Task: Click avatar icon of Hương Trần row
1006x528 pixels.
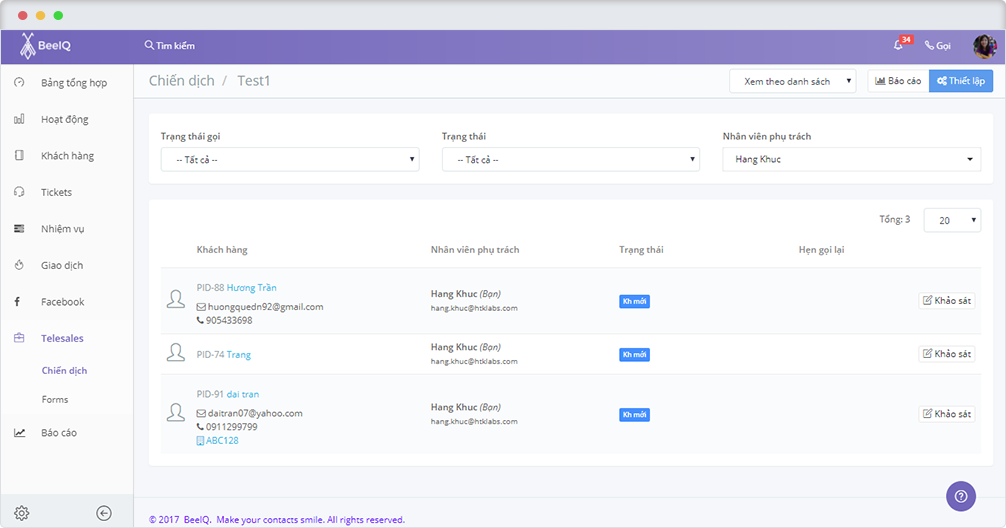Action: click(176, 299)
